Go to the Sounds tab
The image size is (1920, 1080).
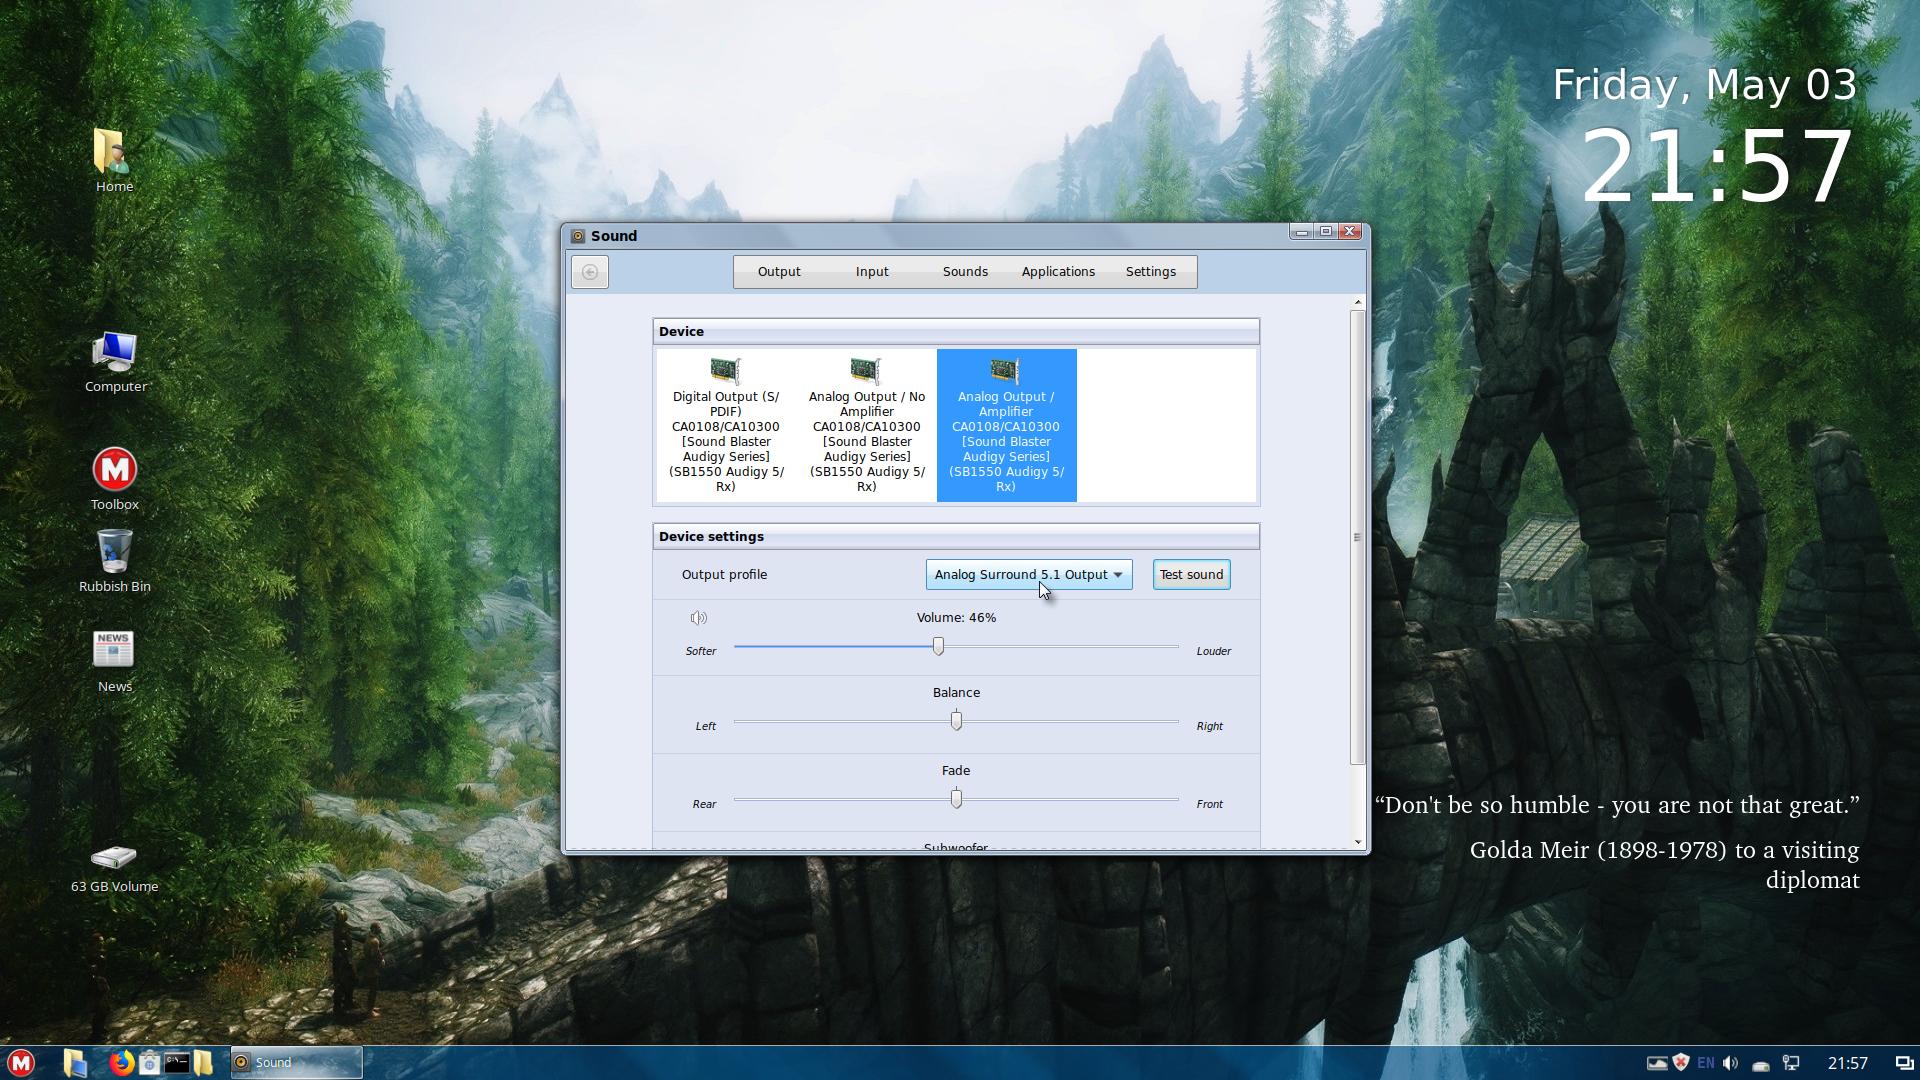[964, 272]
